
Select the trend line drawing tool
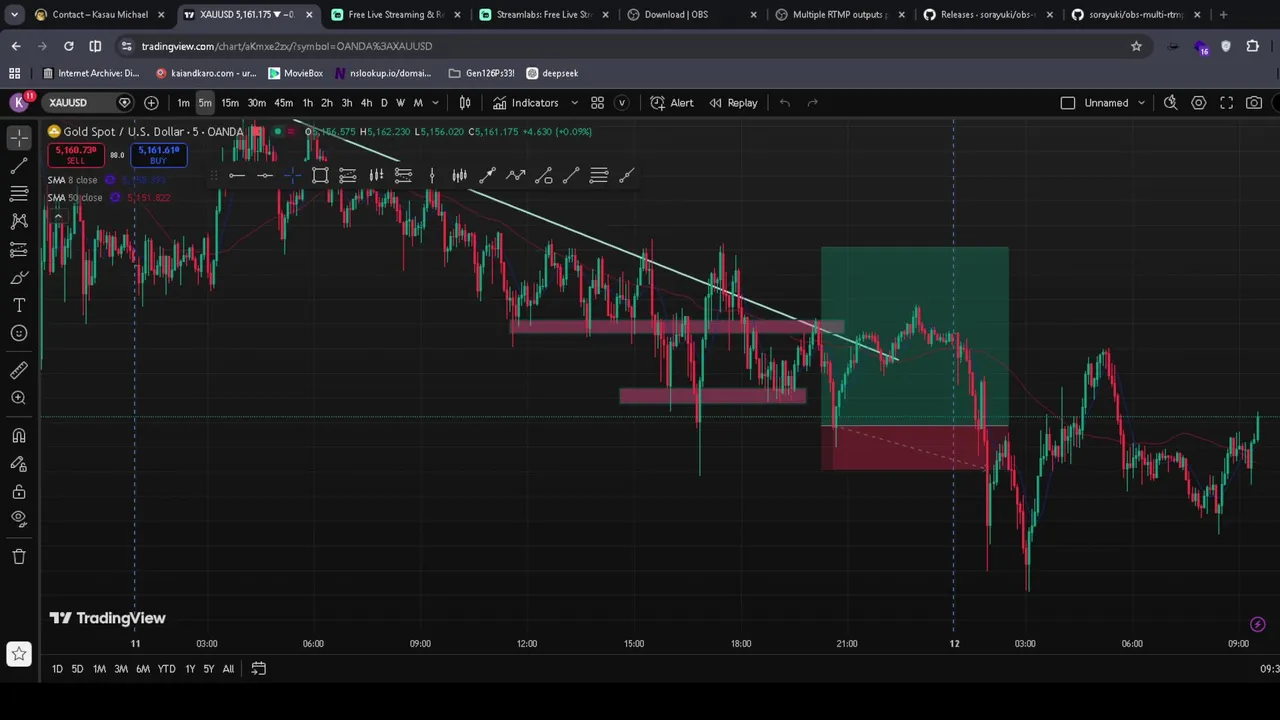pos(19,166)
